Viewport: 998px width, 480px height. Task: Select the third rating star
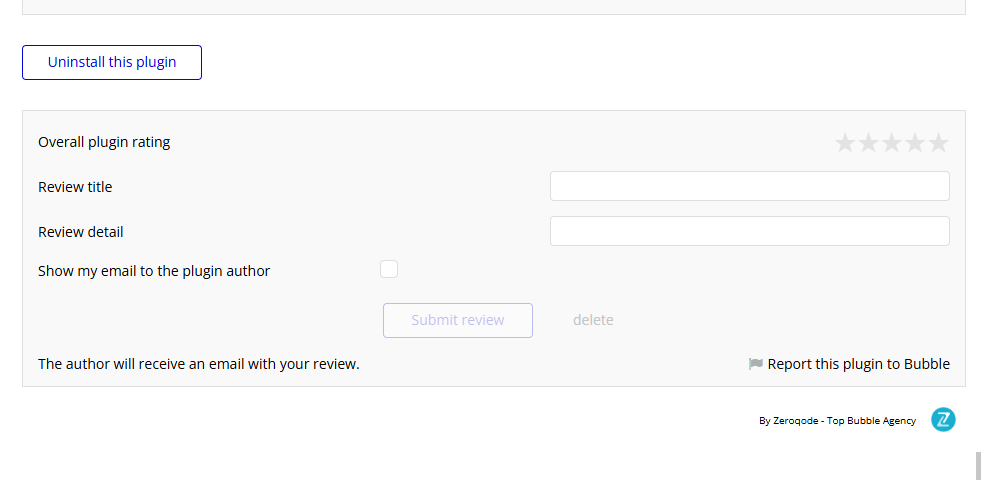point(892,143)
